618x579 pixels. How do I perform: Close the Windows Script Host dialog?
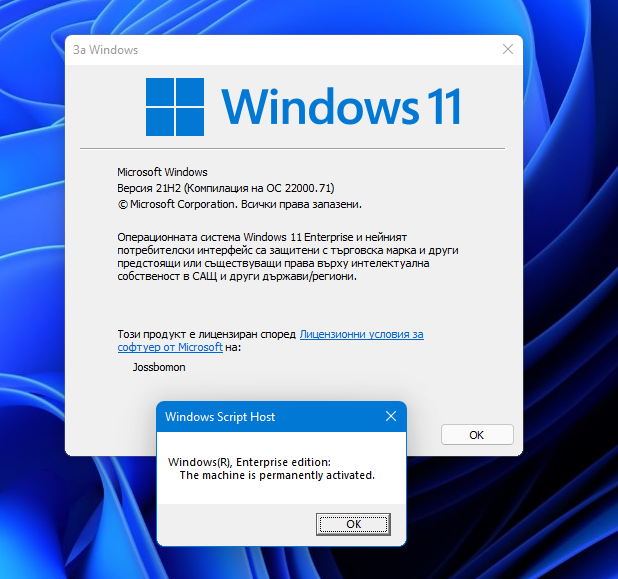point(391,416)
